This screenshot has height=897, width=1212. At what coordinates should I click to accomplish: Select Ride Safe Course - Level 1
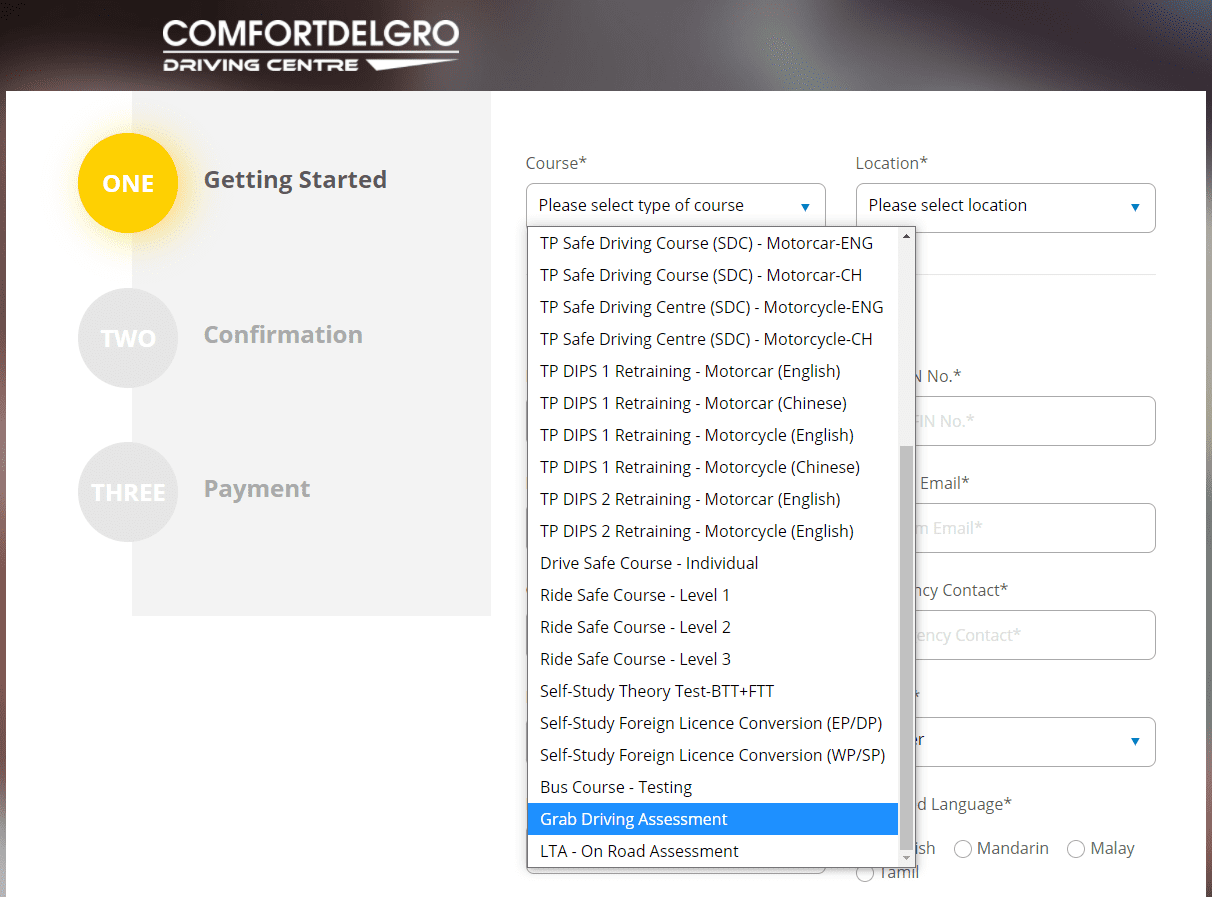pos(712,595)
